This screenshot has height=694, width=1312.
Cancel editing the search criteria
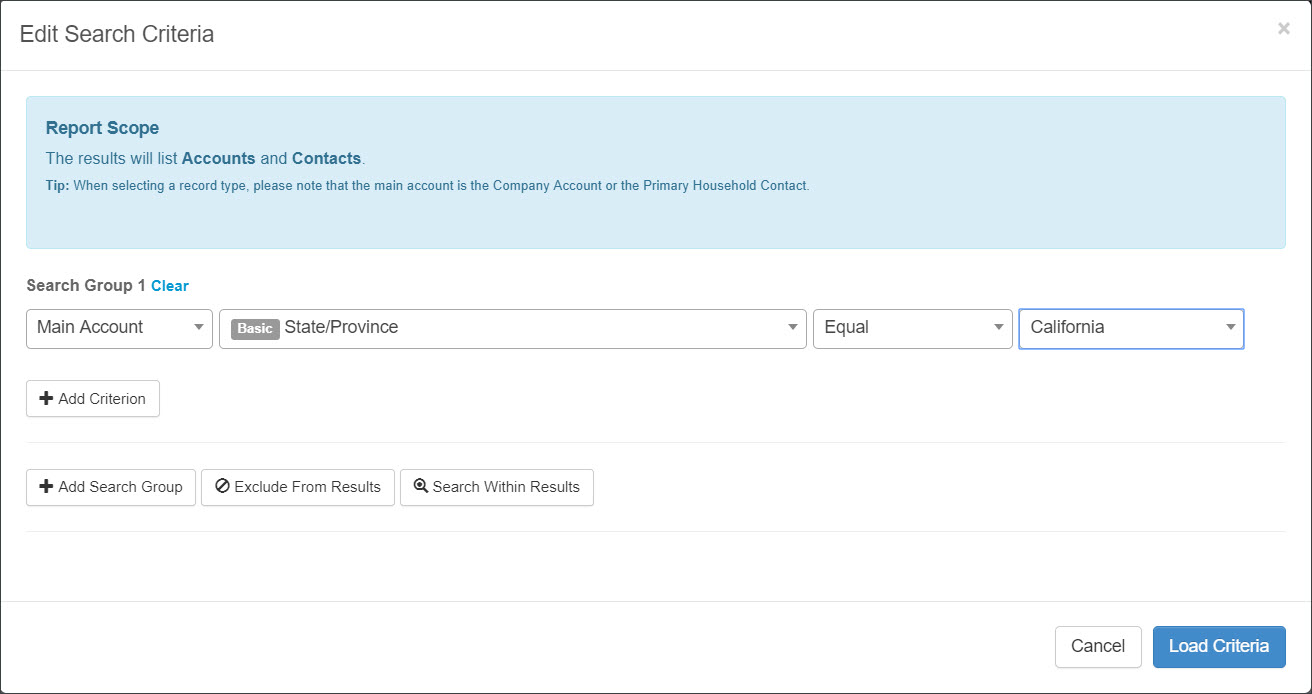[x=1098, y=646]
